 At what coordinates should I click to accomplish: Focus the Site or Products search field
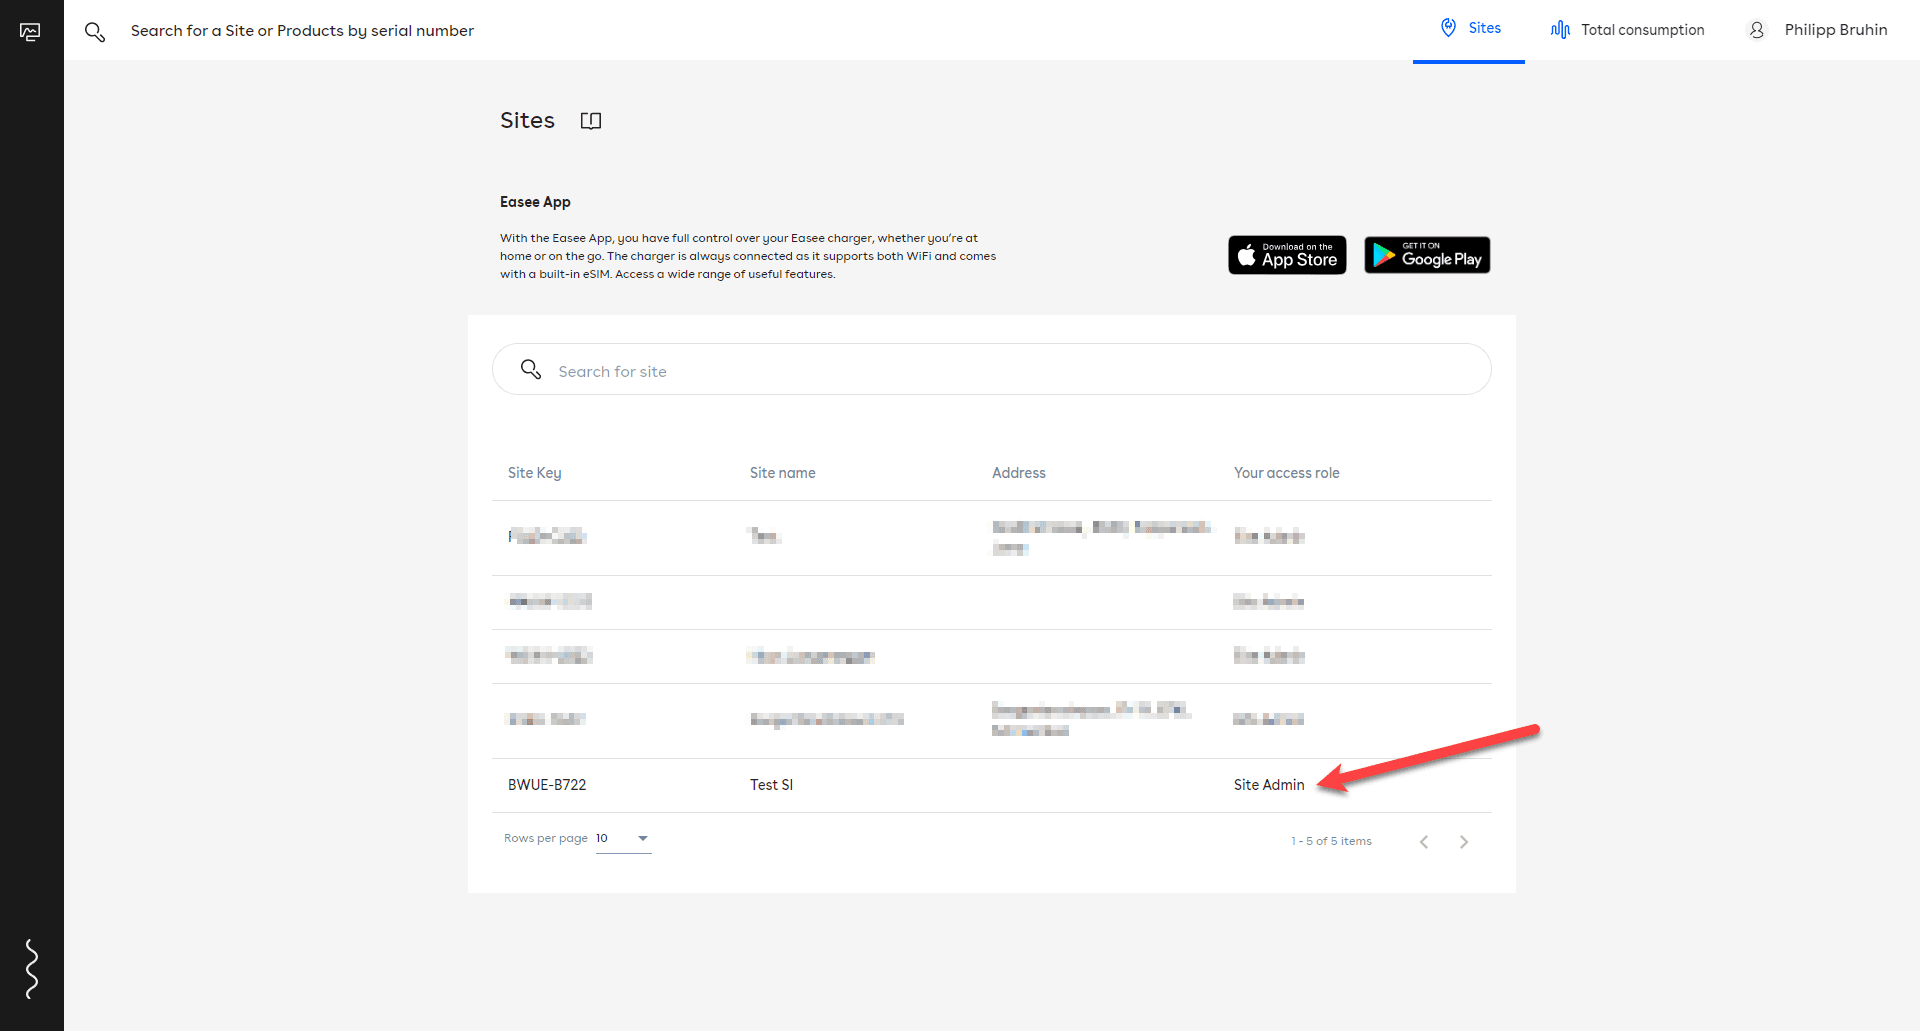[302, 31]
